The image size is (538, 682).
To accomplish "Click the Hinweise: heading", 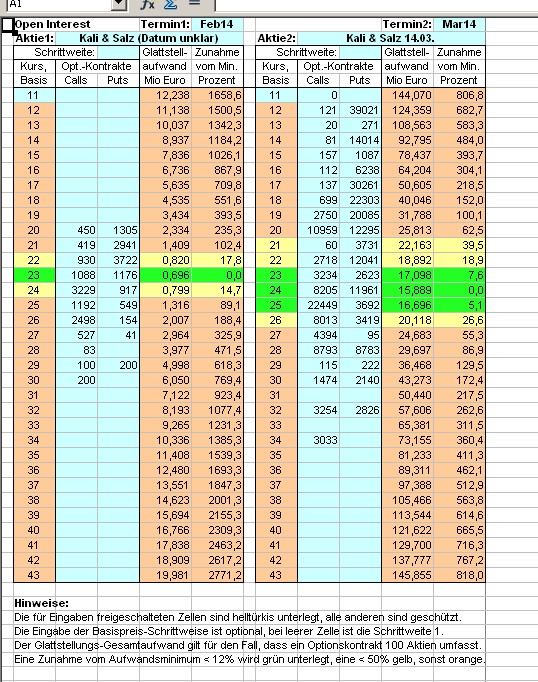I will click(x=41, y=603).
